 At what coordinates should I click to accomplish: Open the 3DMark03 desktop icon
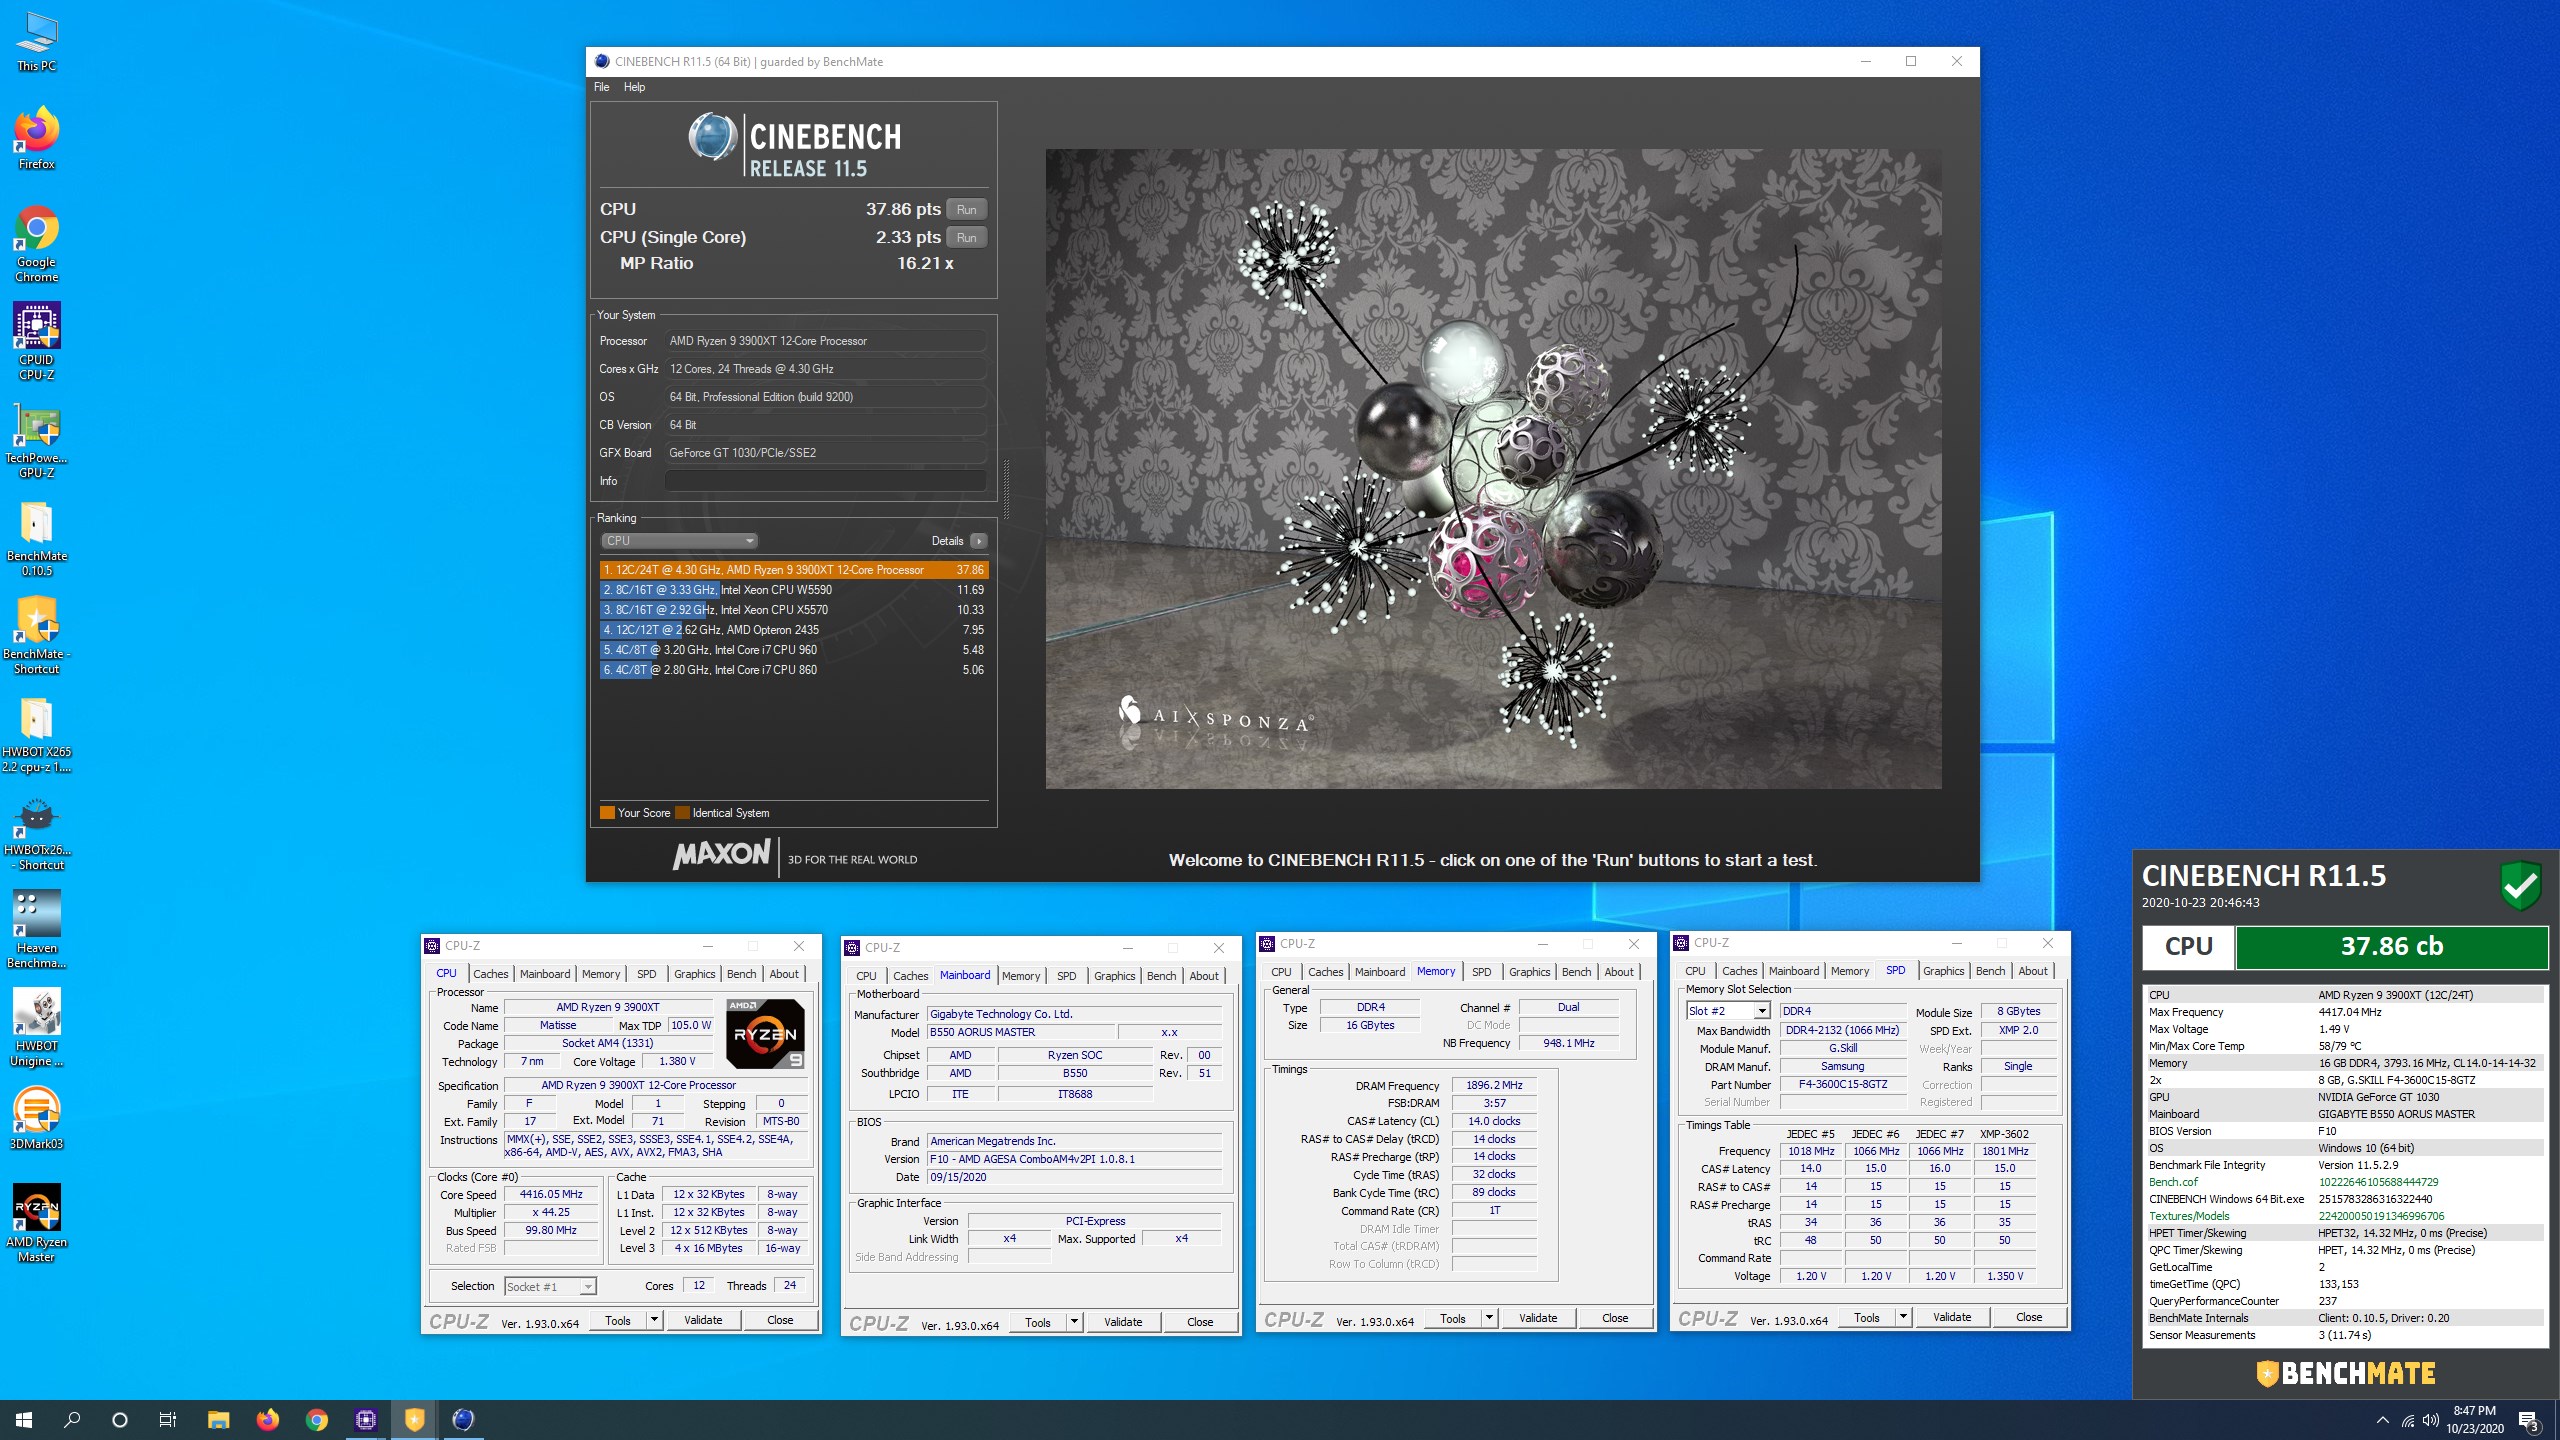37,1118
